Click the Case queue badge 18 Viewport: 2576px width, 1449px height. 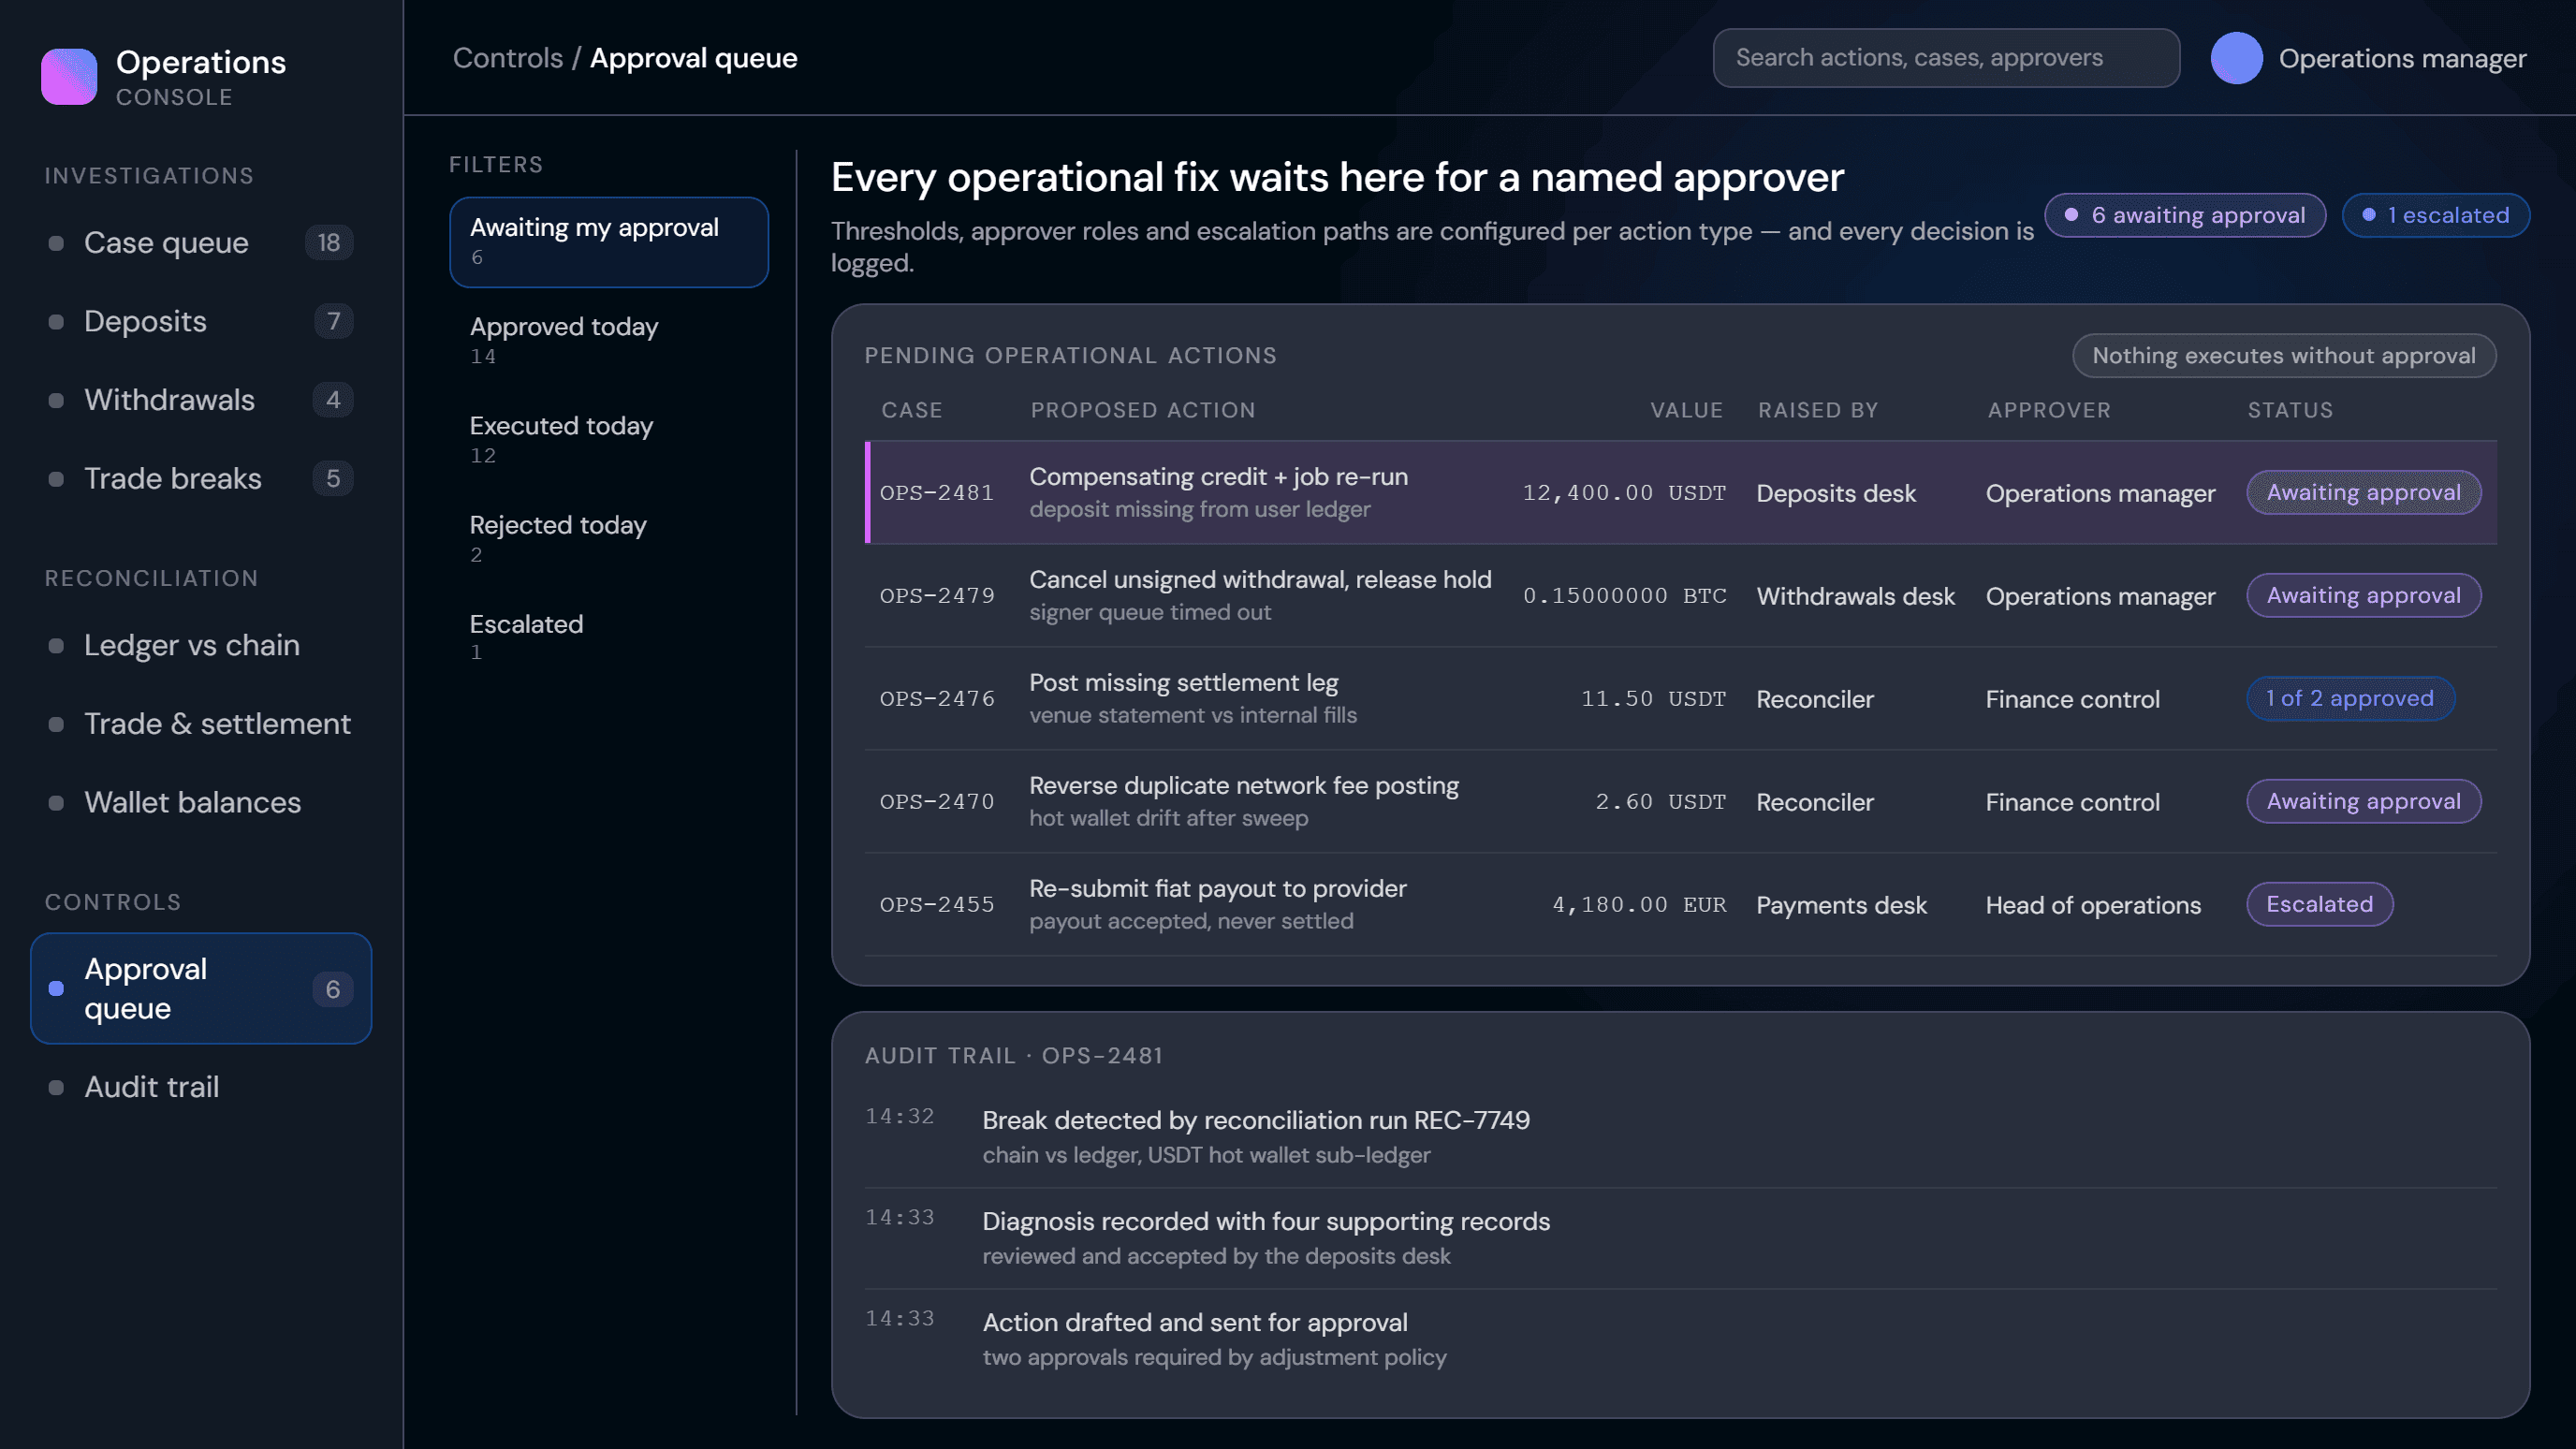(329, 242)
